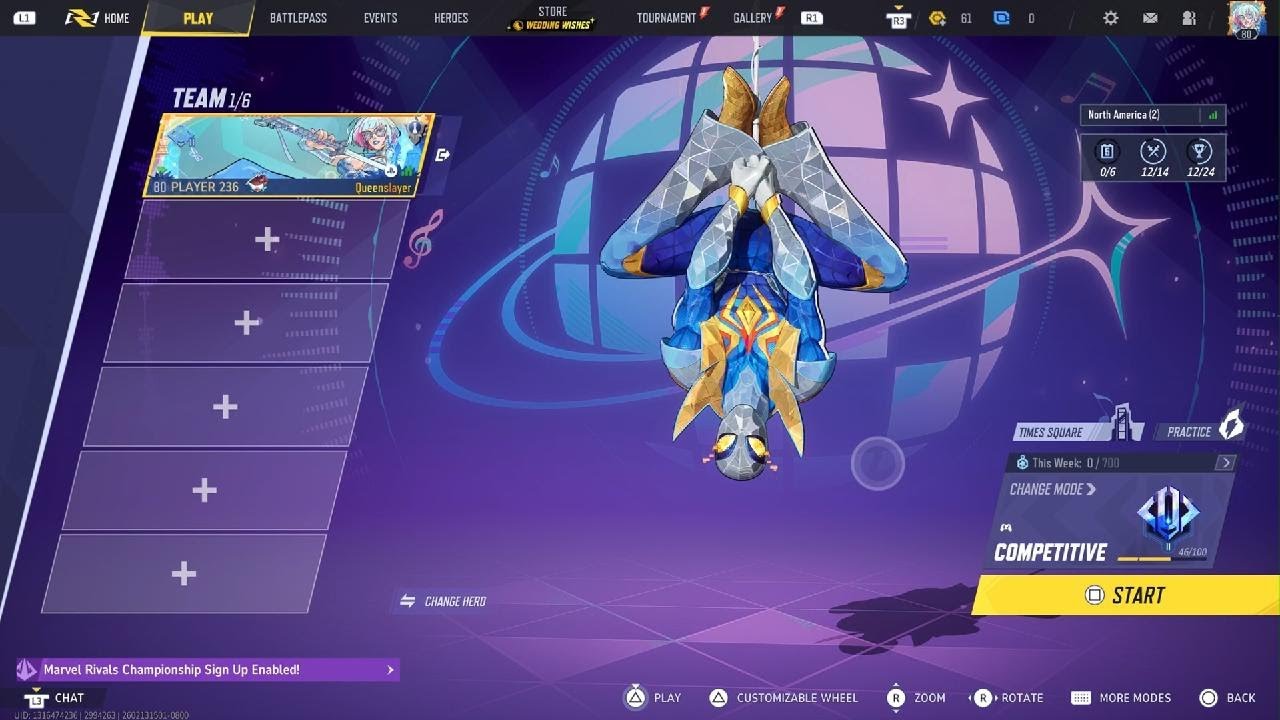Click the "TEAM 1/6" heading
This screenshot has height=720, width=1280.
tap(212, 98)
